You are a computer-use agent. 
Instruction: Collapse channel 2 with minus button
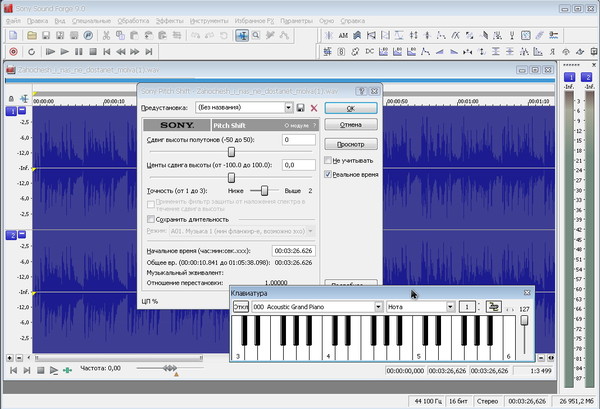click(22, 234)
